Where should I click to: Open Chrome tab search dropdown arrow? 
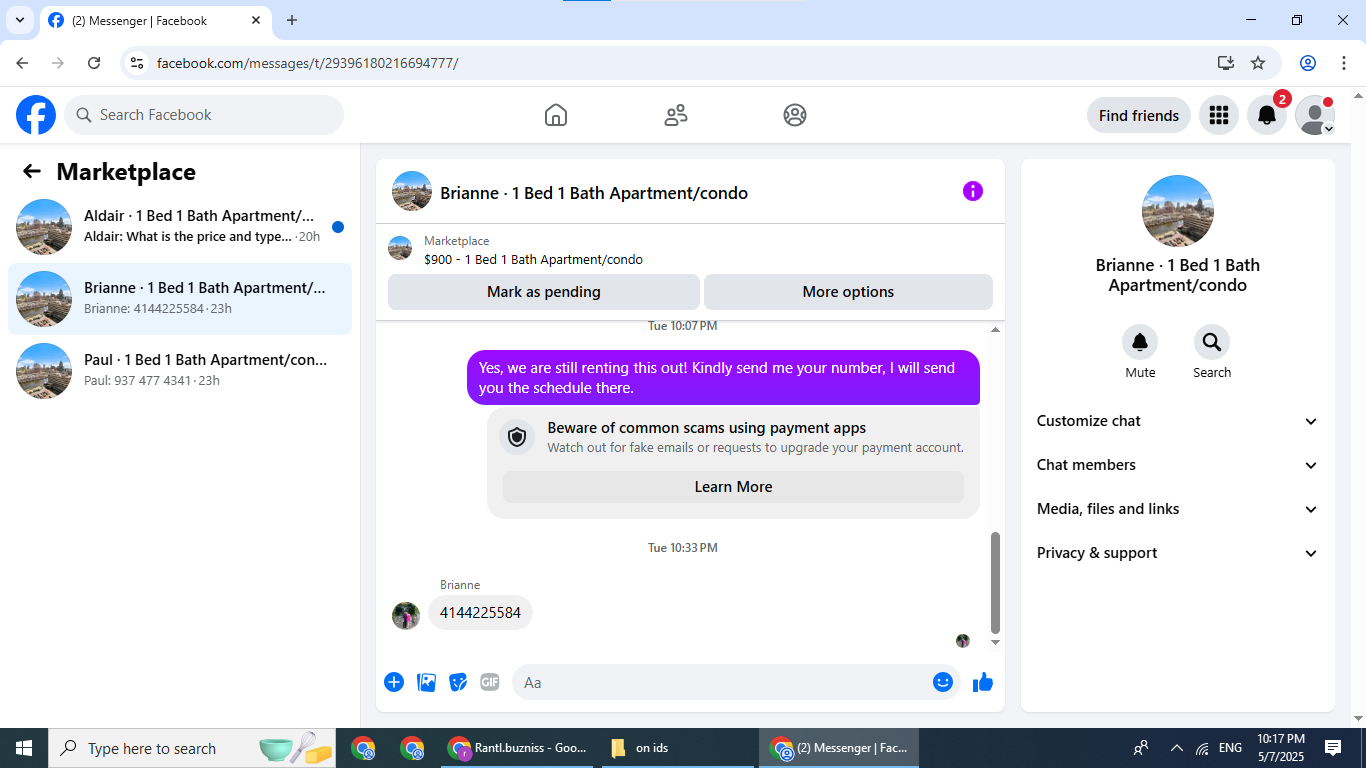click(x=19, y=20)
